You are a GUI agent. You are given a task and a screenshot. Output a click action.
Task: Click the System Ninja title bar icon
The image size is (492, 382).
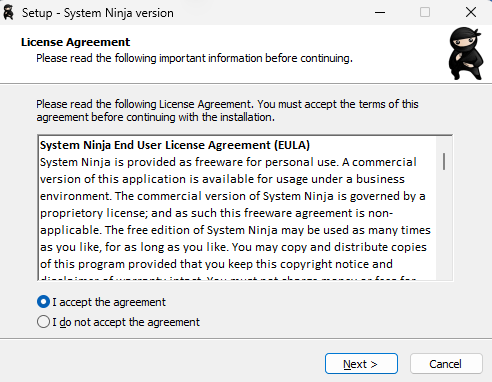(9, 13)
